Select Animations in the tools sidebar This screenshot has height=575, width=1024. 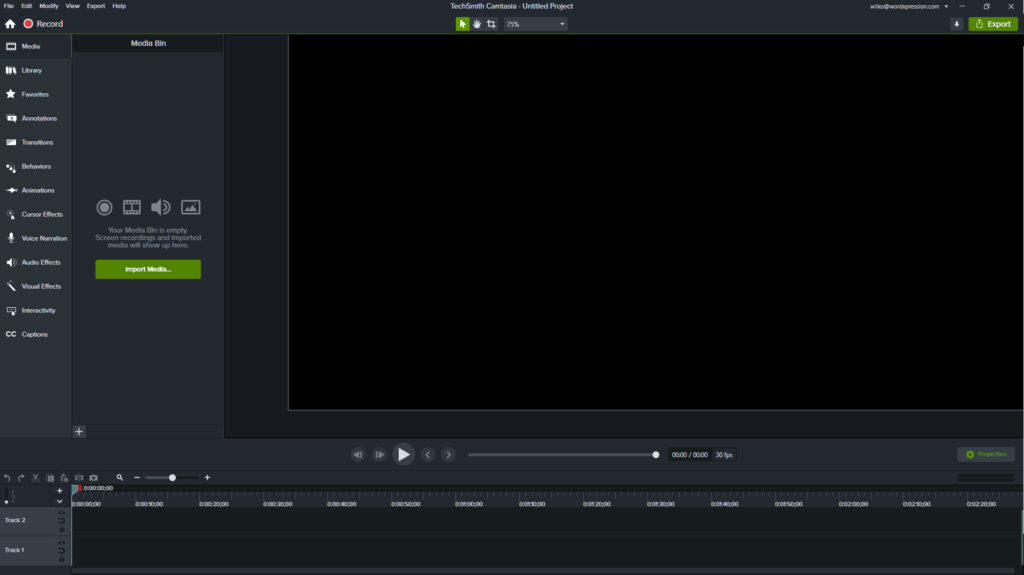tap(35, 190)
